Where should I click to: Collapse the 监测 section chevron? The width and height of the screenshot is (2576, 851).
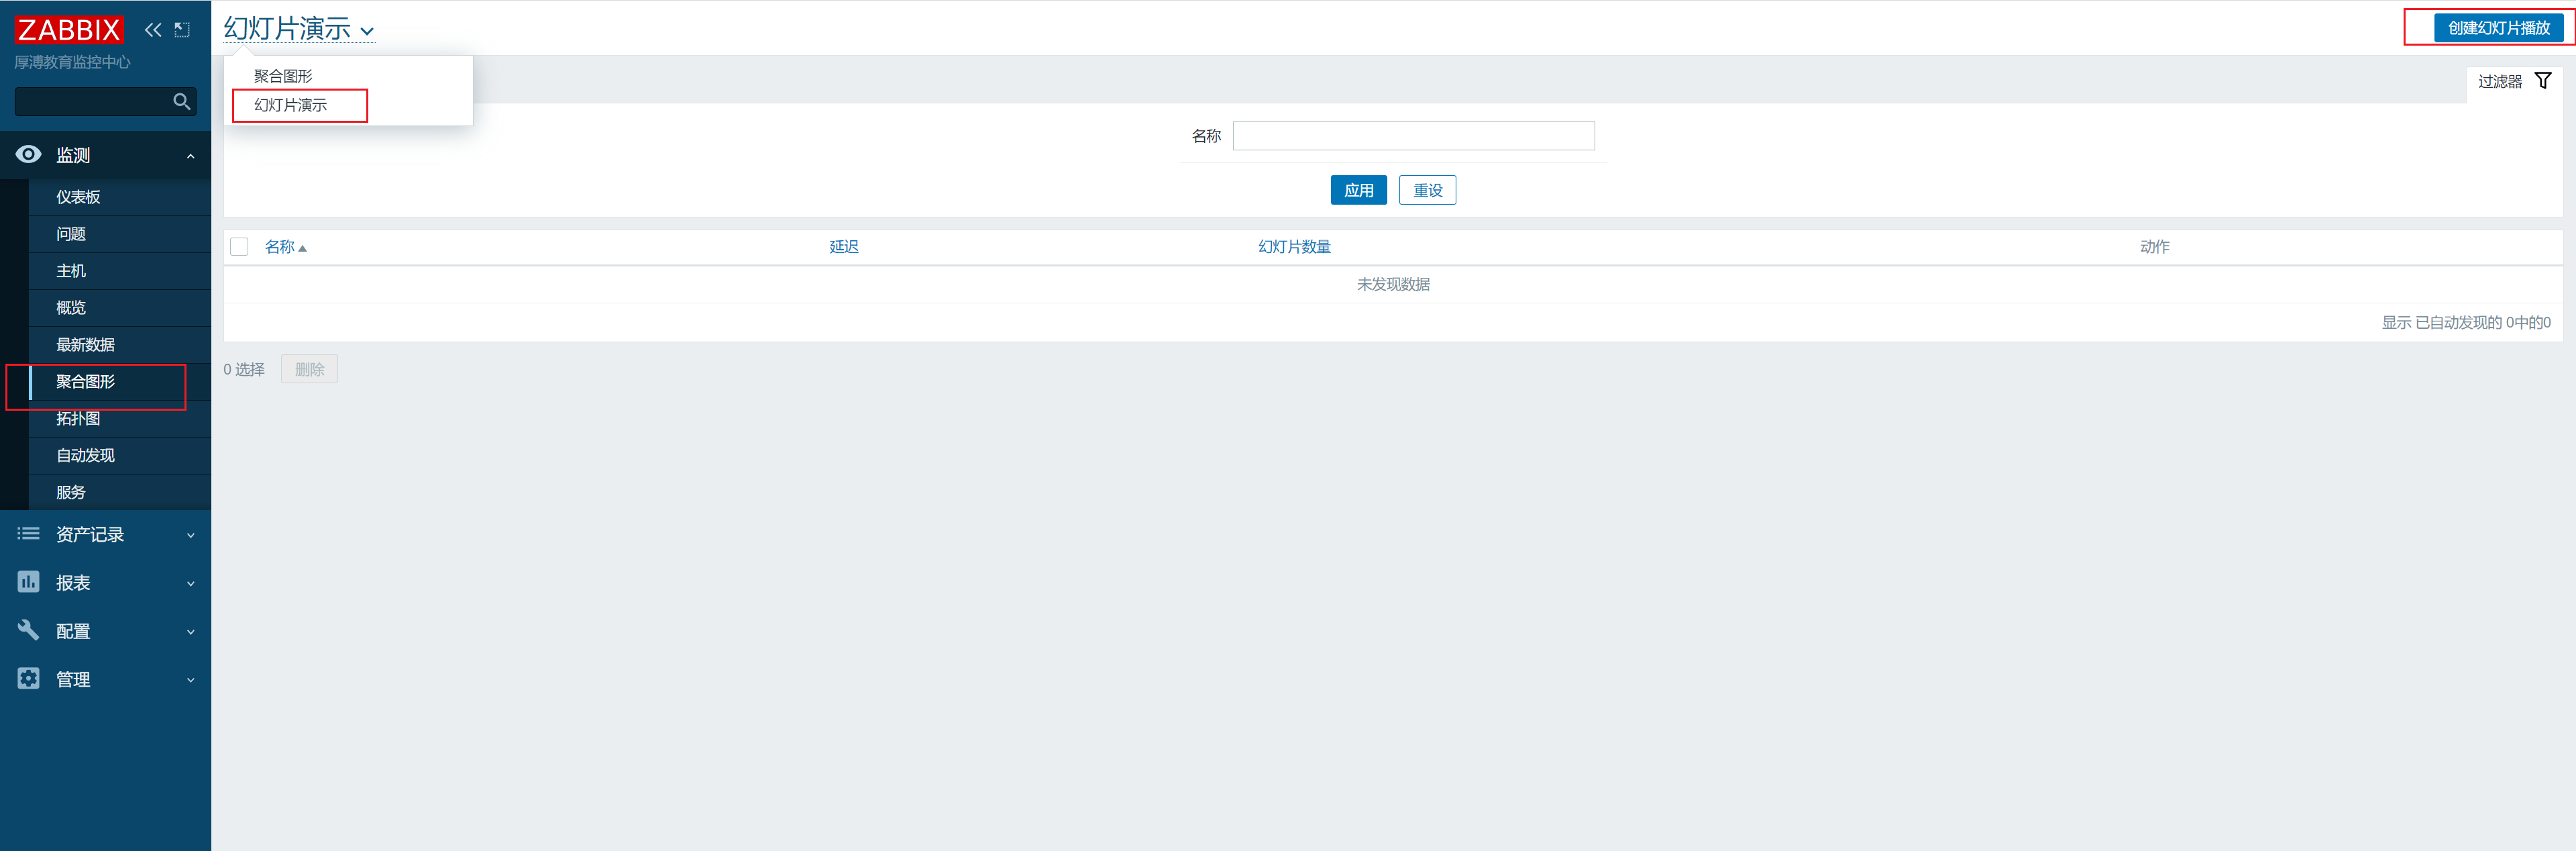click(190, 156)
